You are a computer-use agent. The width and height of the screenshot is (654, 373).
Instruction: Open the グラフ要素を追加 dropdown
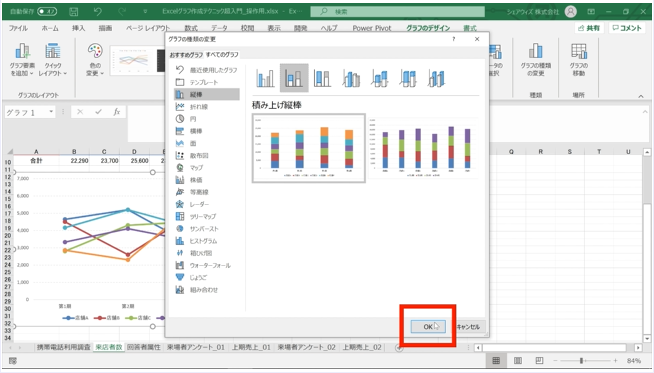click(x=23, y=59)
